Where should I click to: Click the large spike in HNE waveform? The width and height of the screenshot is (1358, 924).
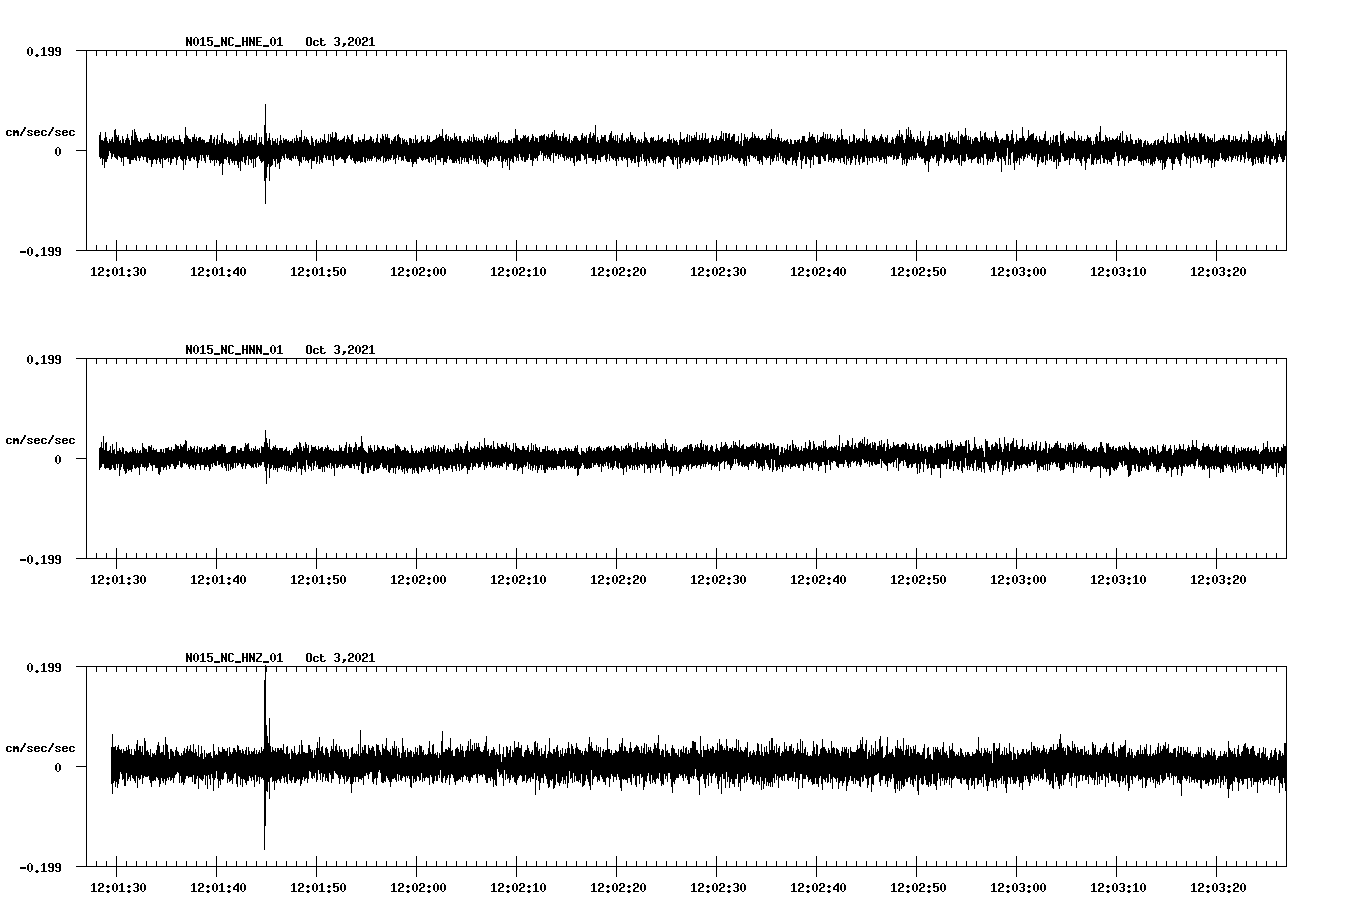(265, 153)
